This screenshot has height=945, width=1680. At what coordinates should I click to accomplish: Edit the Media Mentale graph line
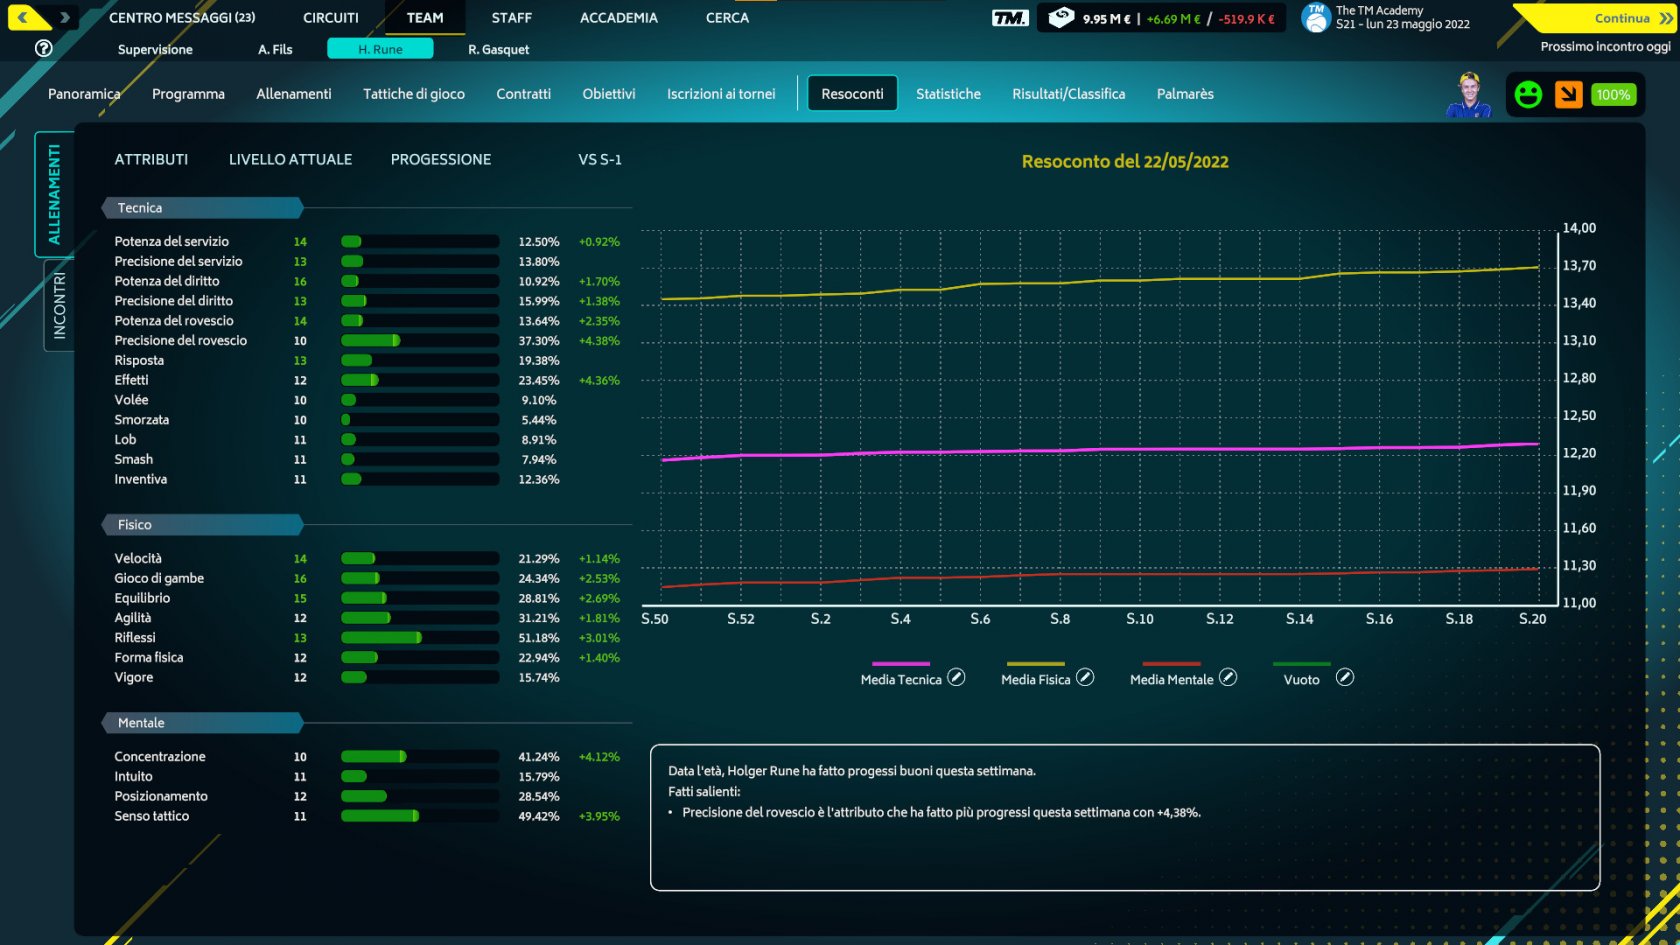coord(1228,678)
